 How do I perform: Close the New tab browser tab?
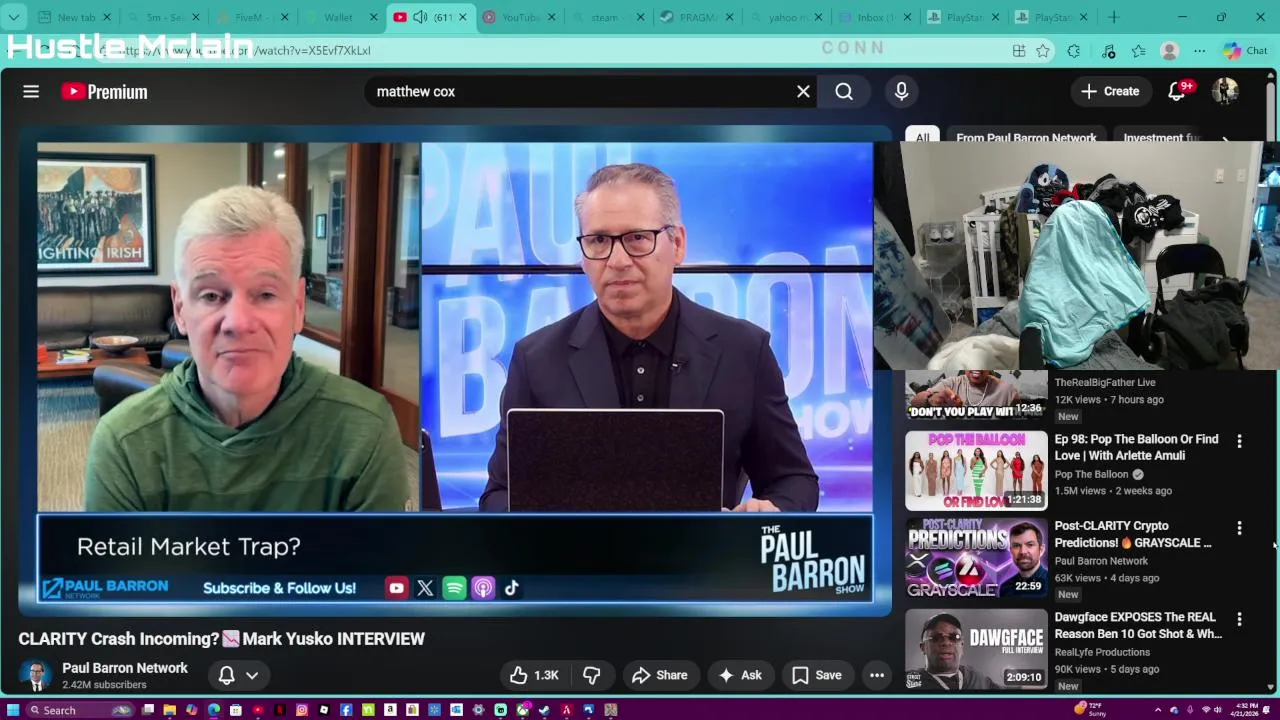click(107, 17)
